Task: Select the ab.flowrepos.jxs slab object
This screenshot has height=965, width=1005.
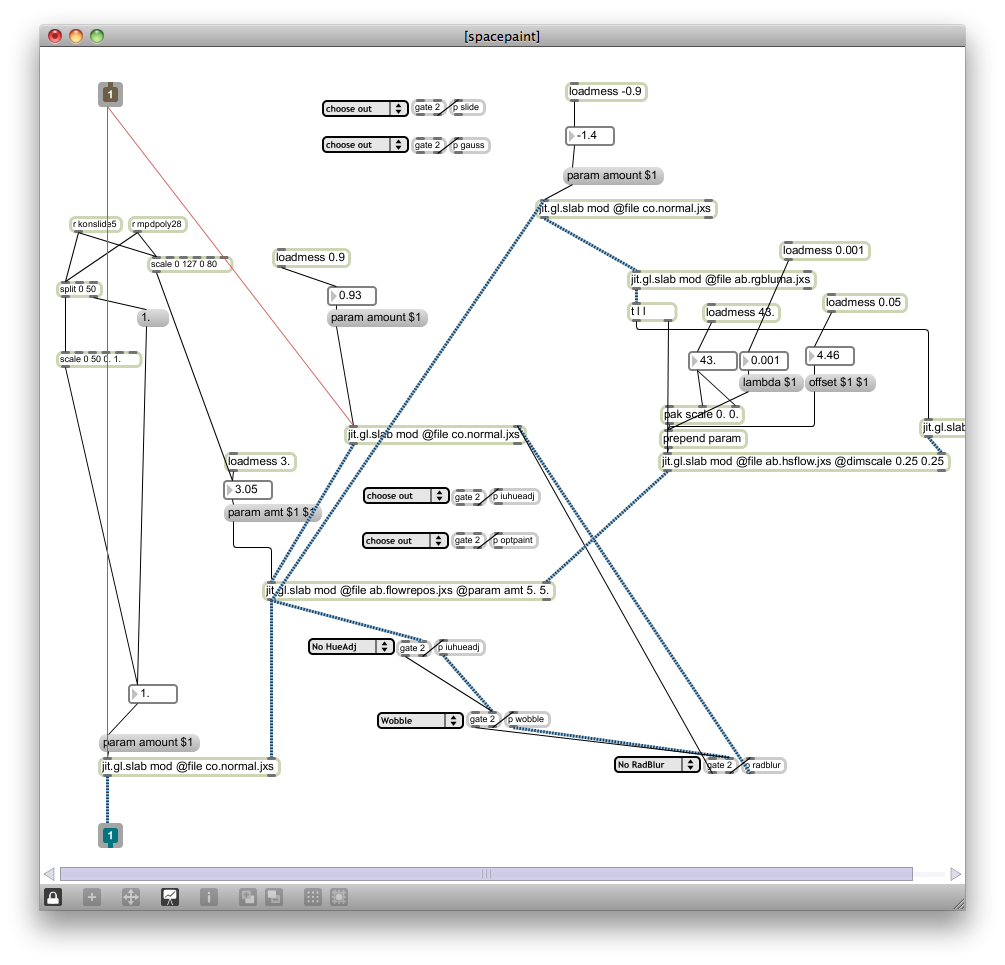Action: click(409, 591)
